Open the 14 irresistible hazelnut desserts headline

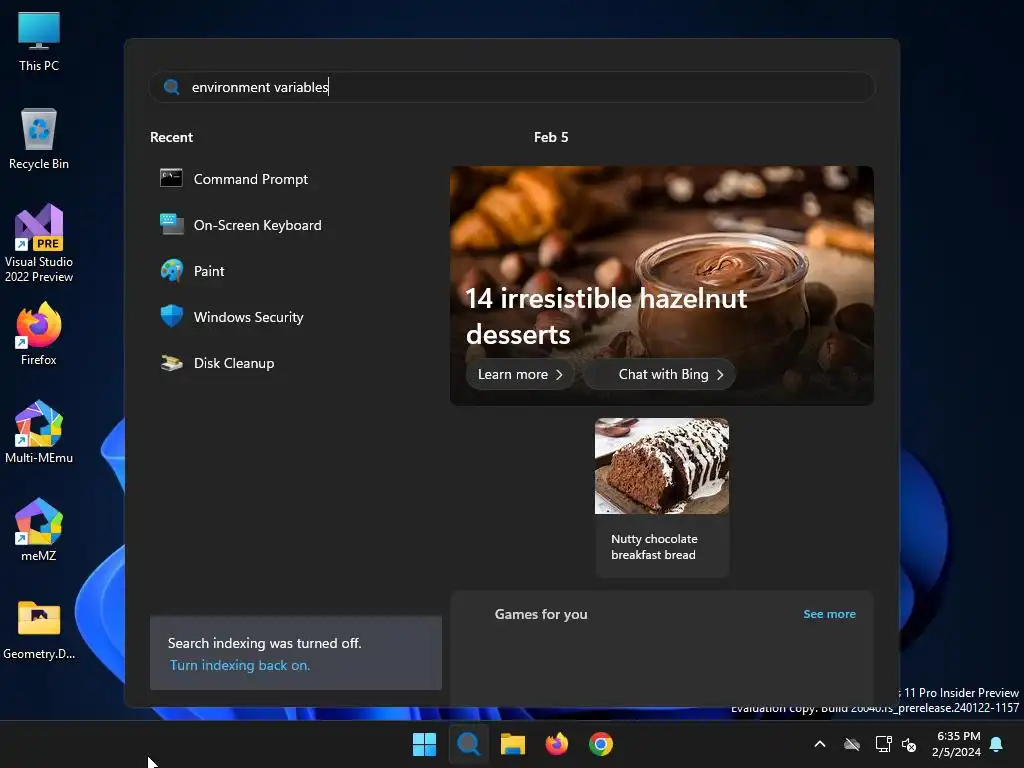(605, 316)
